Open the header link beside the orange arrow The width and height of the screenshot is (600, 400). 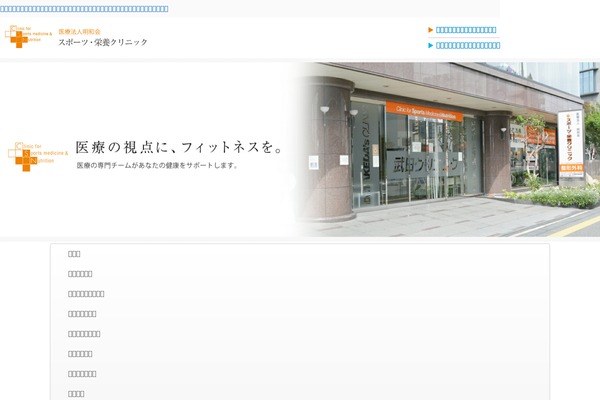[466, 30]
